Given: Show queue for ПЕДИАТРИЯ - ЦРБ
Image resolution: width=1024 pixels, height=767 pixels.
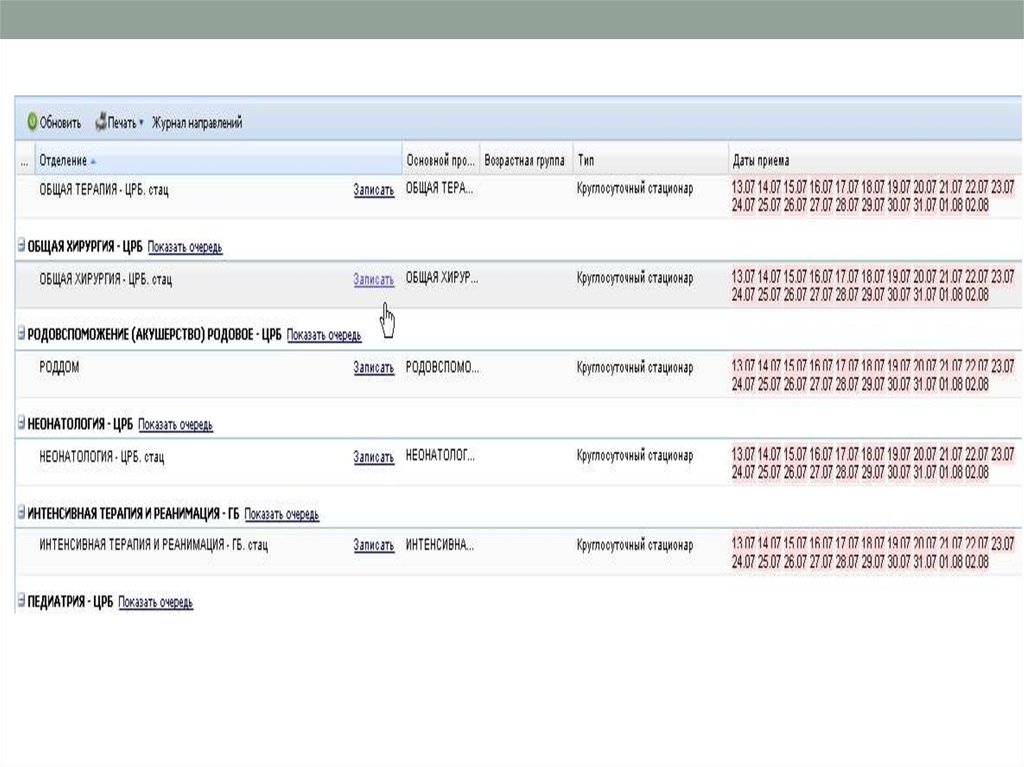Looking at the screenshot, I should pyautogui.click(x=155, y=603).
